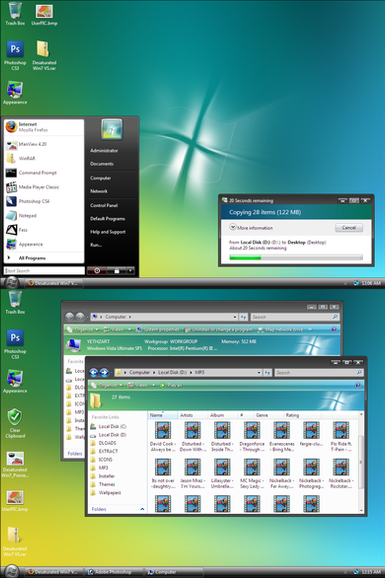Open the Administrator folder link in Start menu
385x578 pixels.
tap(104, 150)
